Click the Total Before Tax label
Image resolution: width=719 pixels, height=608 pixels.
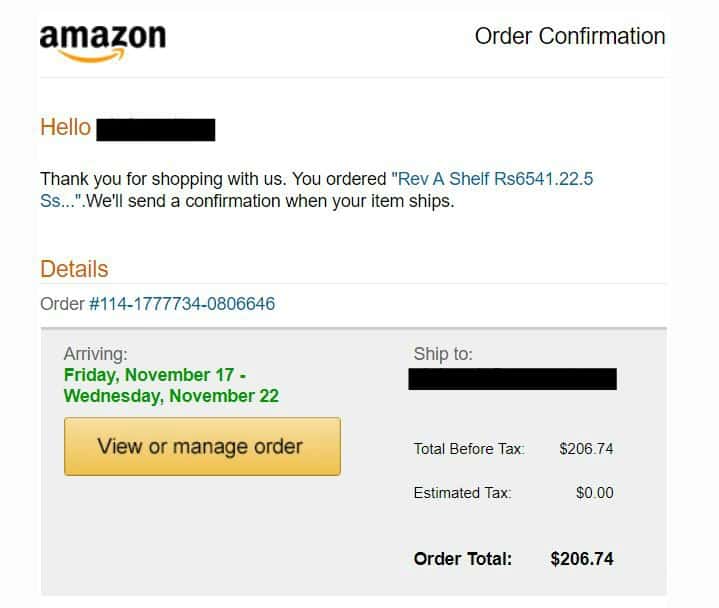coord(469,448)
